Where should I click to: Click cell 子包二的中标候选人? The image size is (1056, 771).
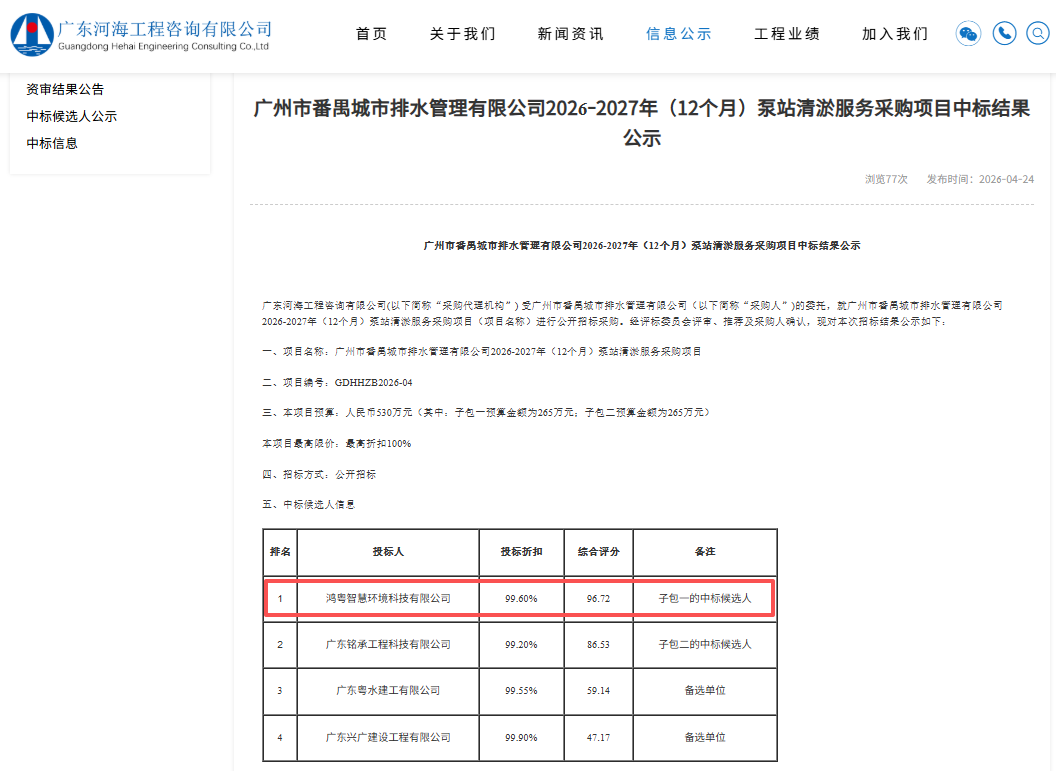(x=705, y=644)
